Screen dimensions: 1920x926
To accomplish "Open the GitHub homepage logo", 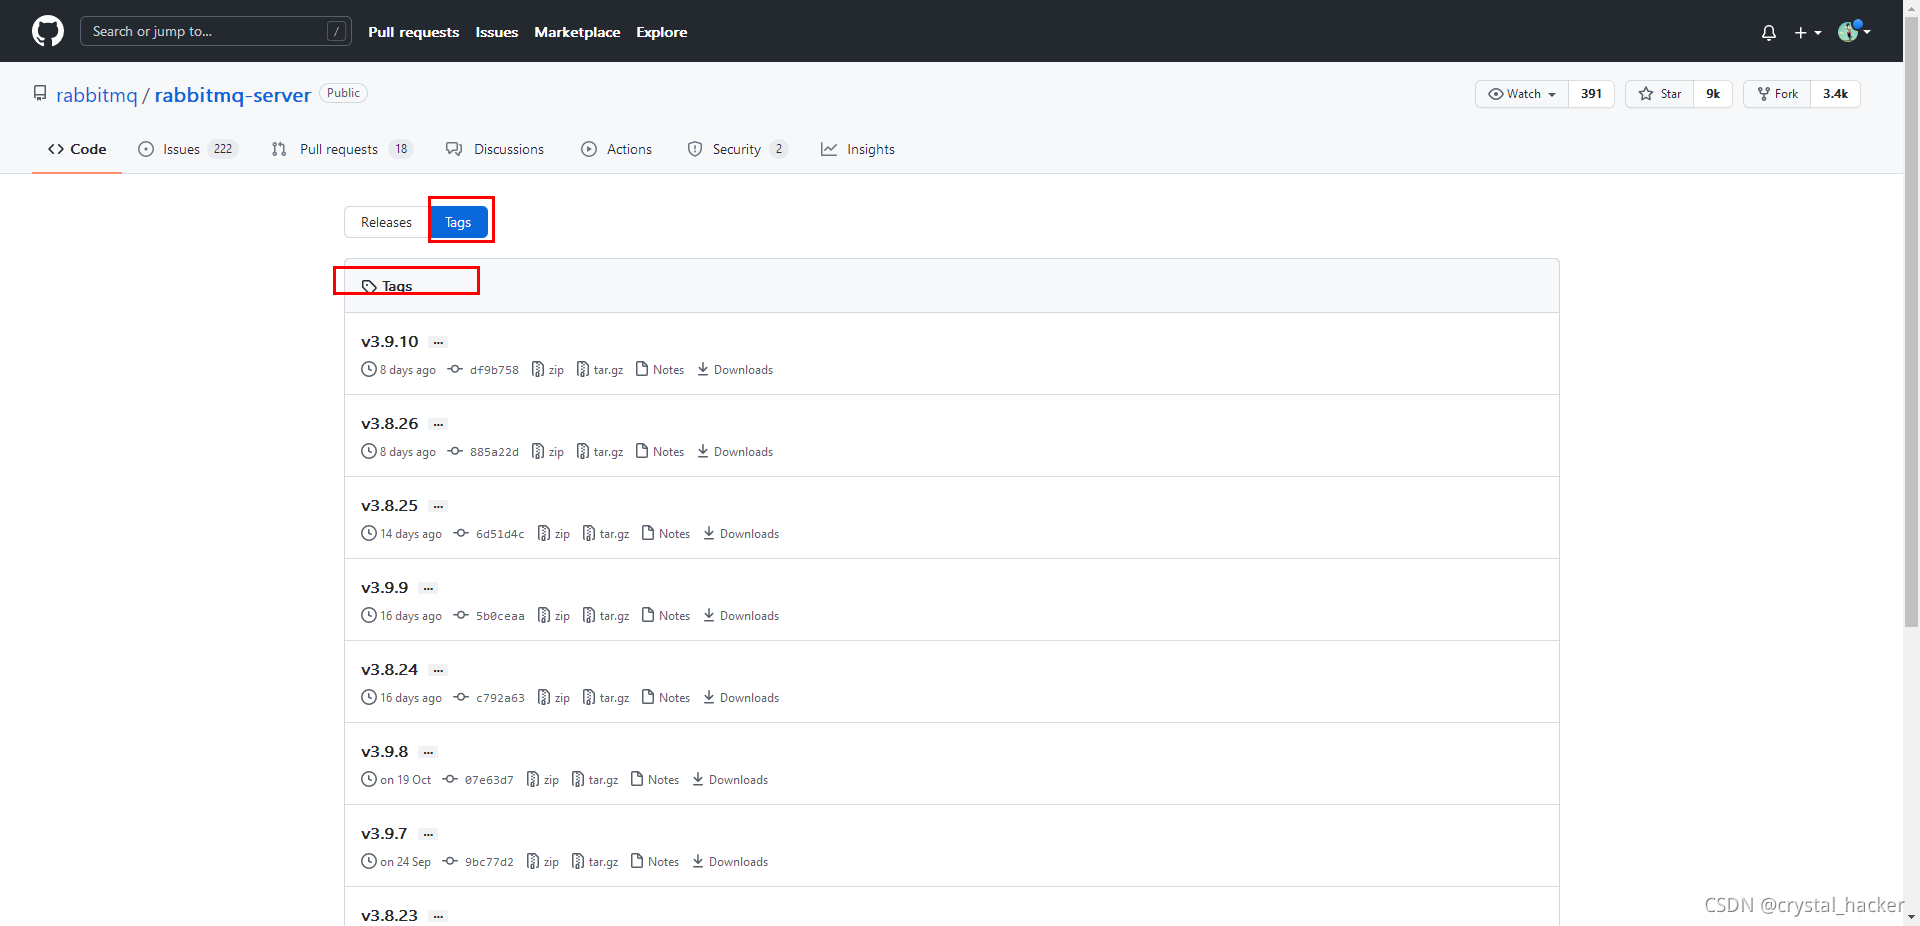I will pyautogui.click(x=48, y=31).
